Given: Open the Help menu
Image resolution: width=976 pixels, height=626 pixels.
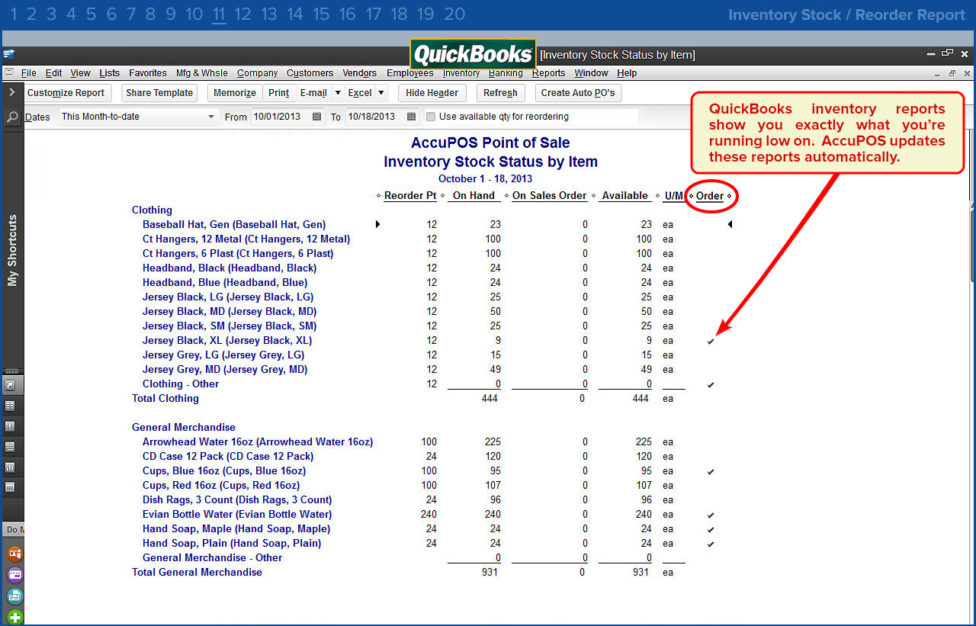Looking at the screenshot, I should (x=627, y=73).
